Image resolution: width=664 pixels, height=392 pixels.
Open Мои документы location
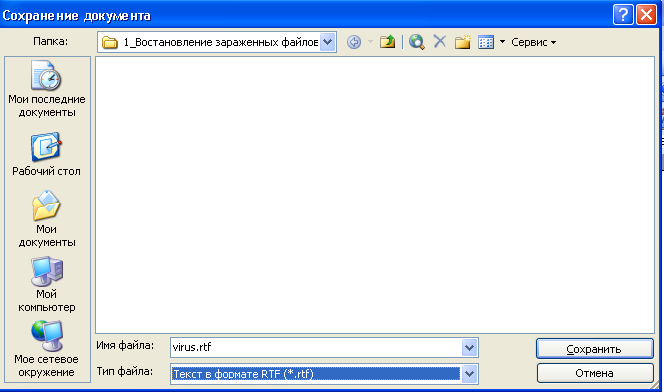47,219
